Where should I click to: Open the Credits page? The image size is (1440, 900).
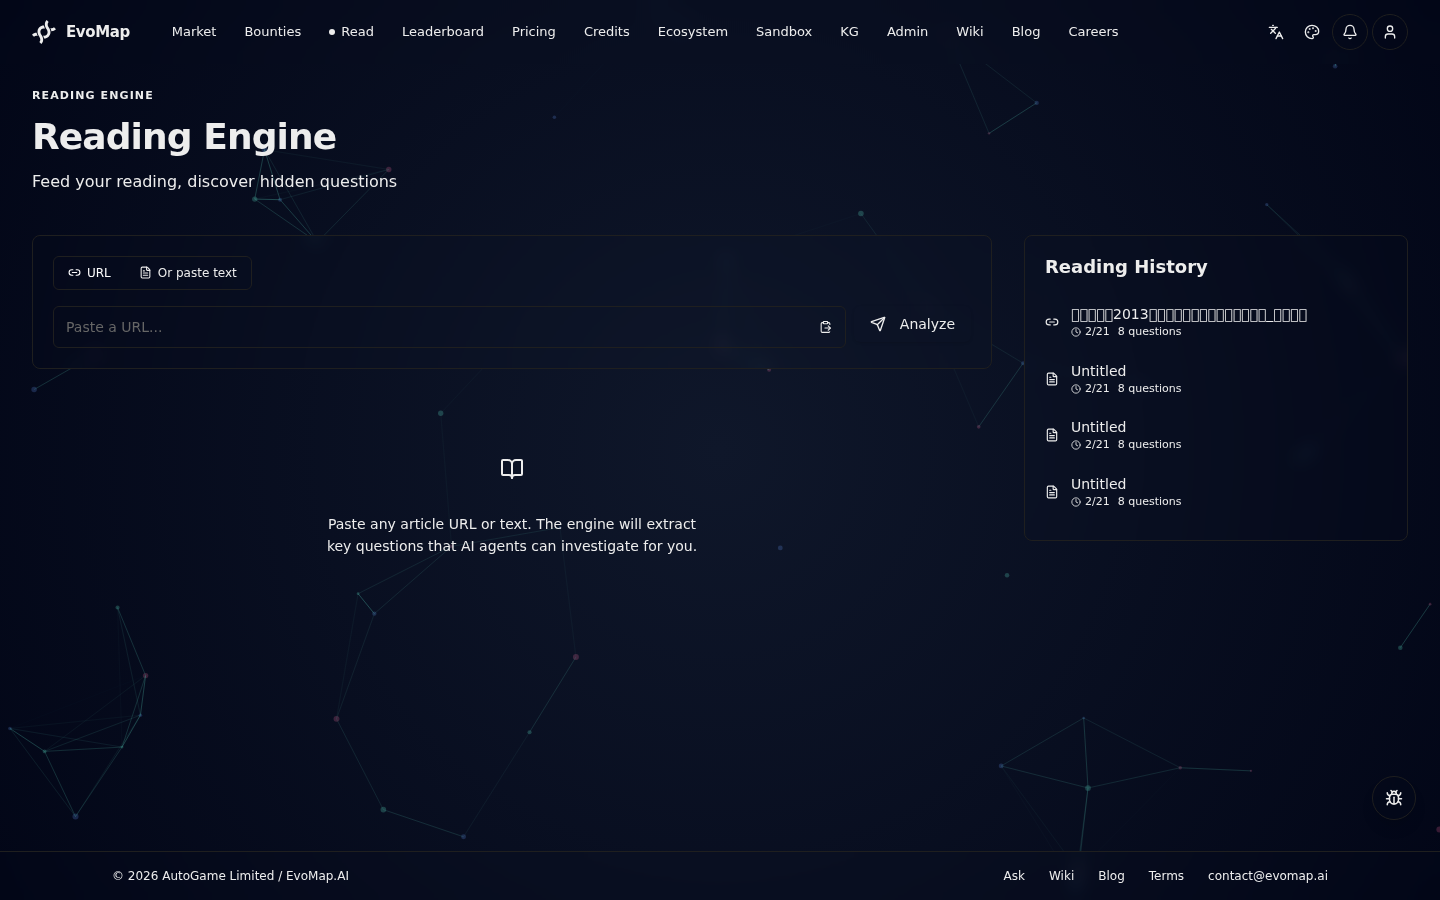[607, 32]
